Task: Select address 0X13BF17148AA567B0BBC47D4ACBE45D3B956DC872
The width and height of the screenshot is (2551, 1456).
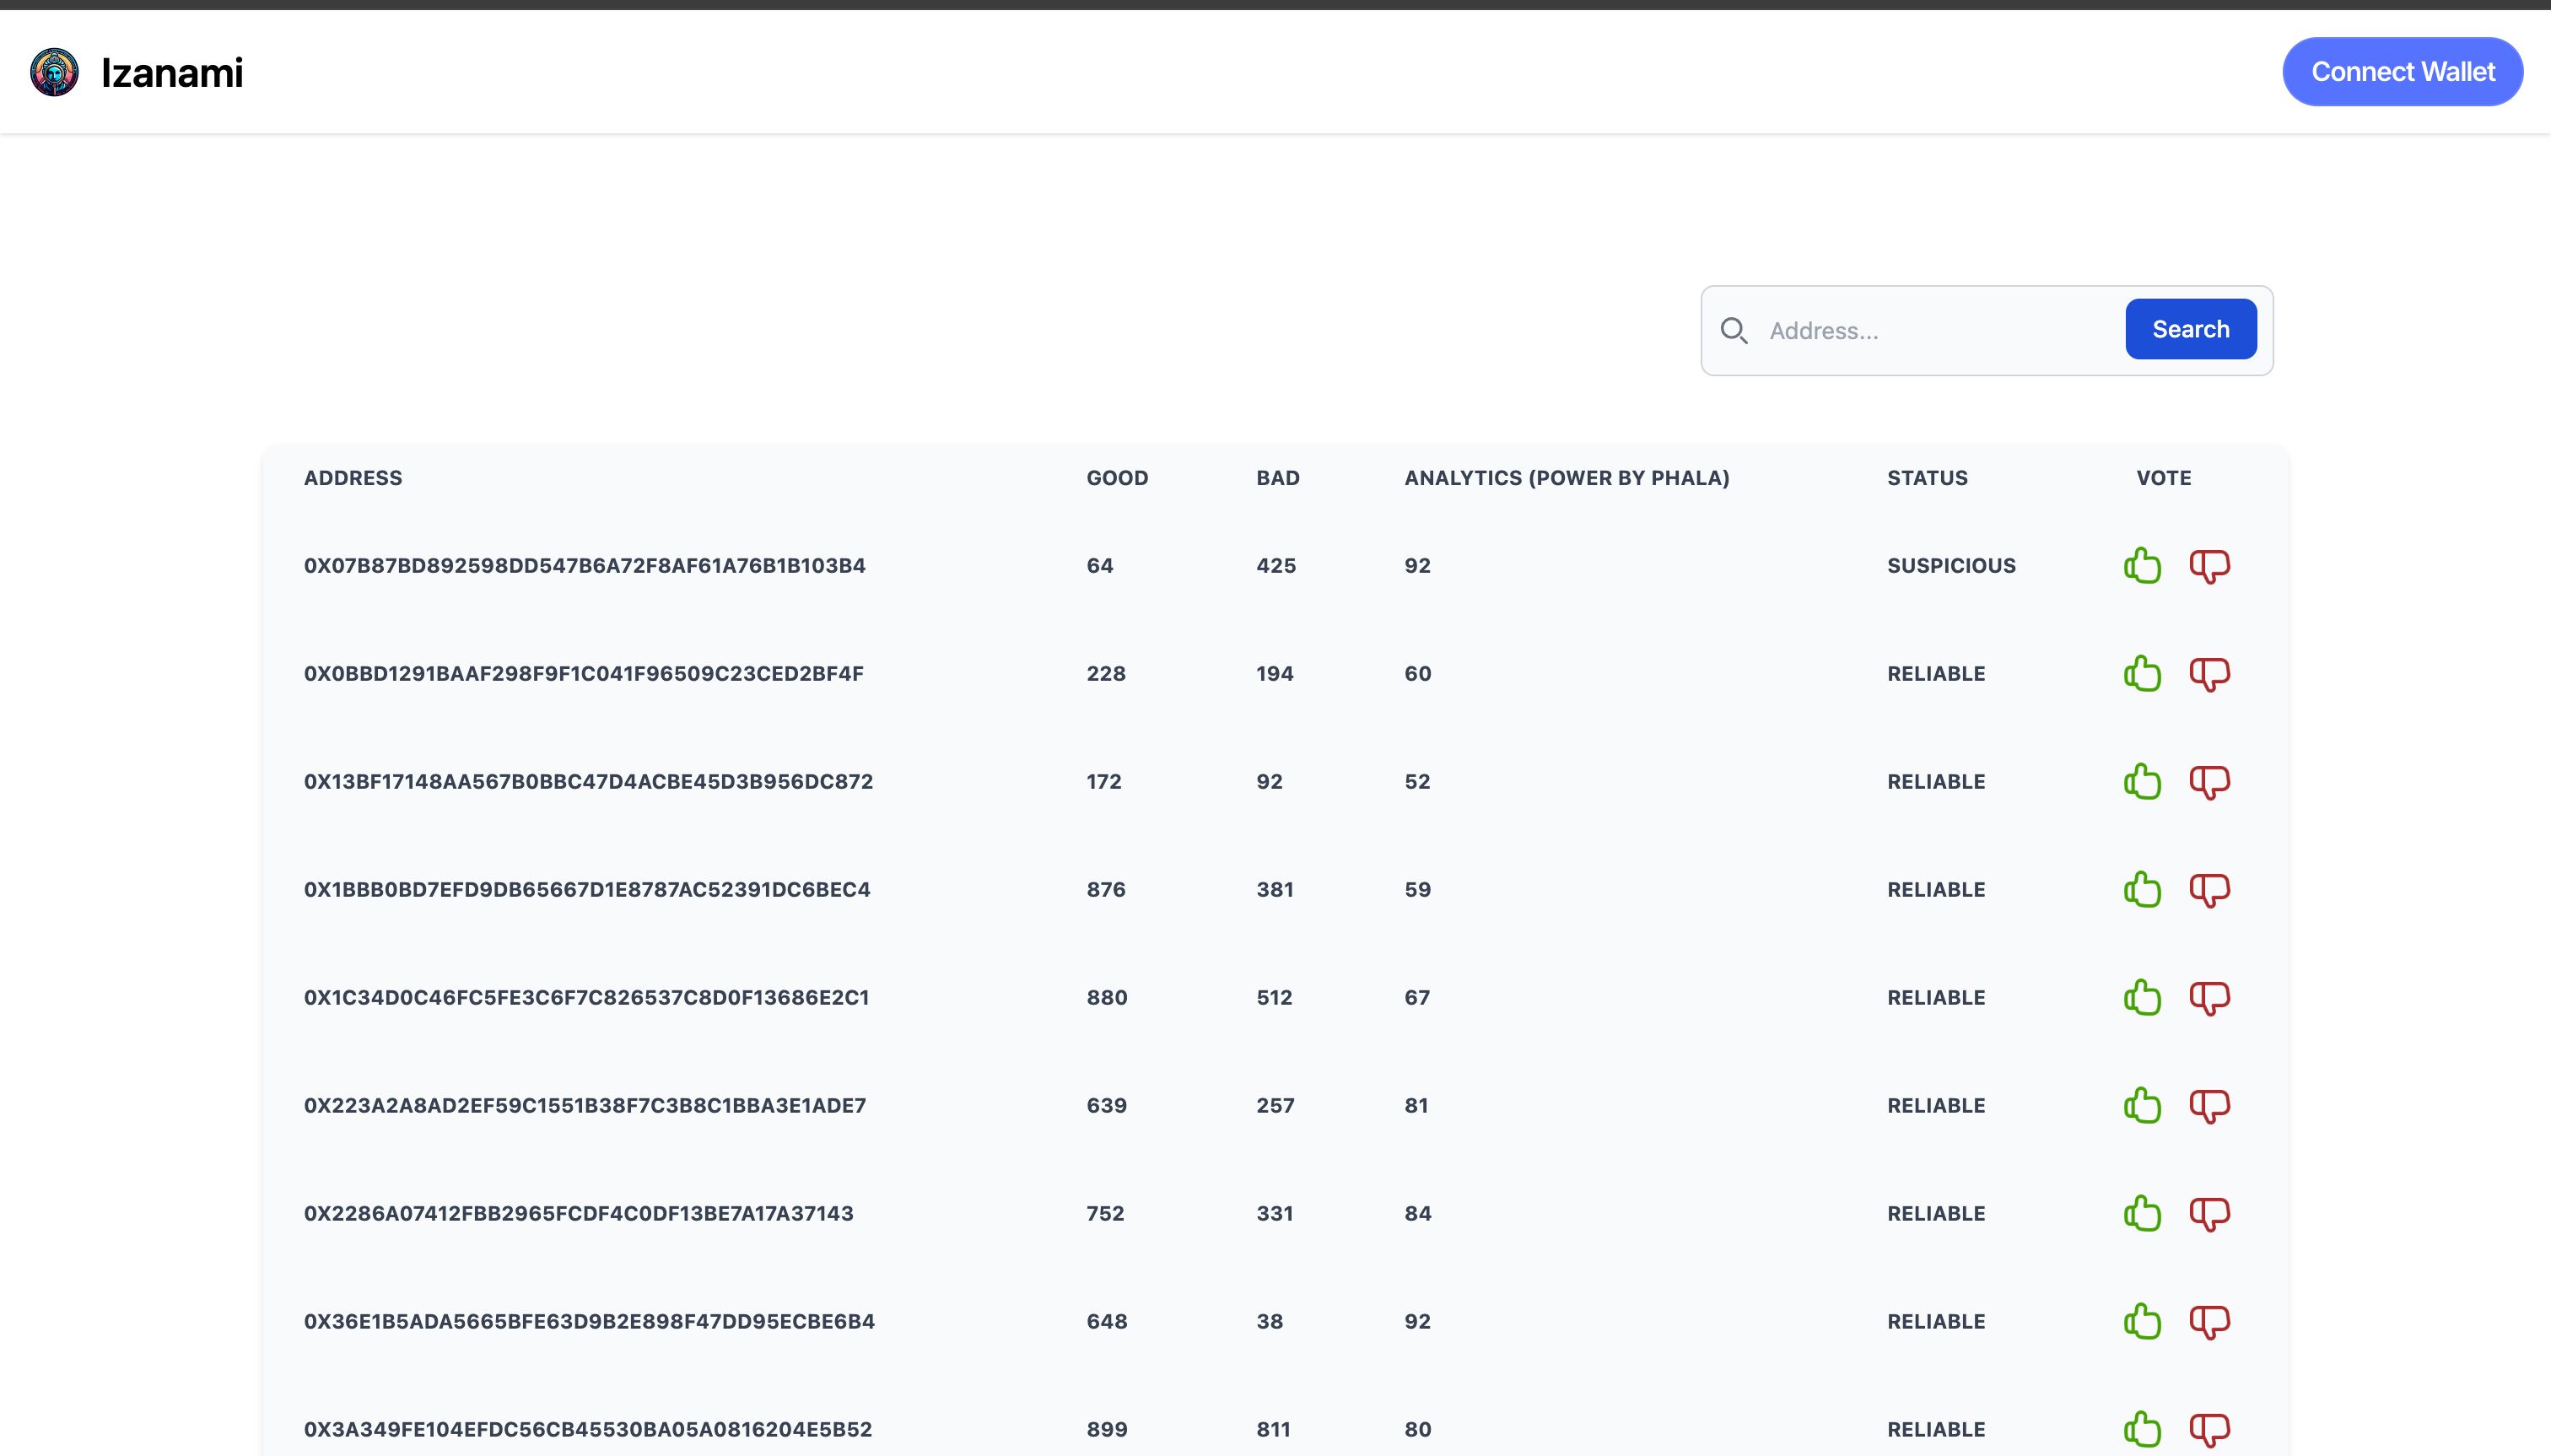Action: [x=589, y=782]
